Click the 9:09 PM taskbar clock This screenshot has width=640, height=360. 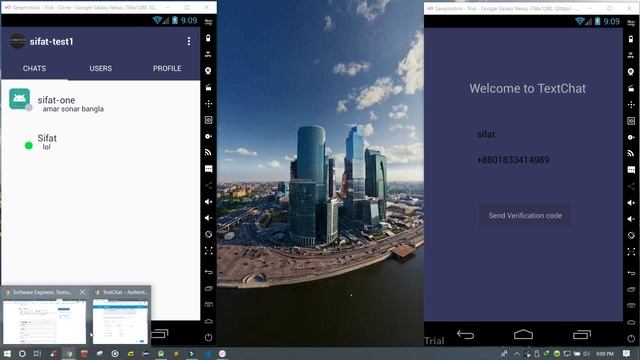tap(605, 354)
